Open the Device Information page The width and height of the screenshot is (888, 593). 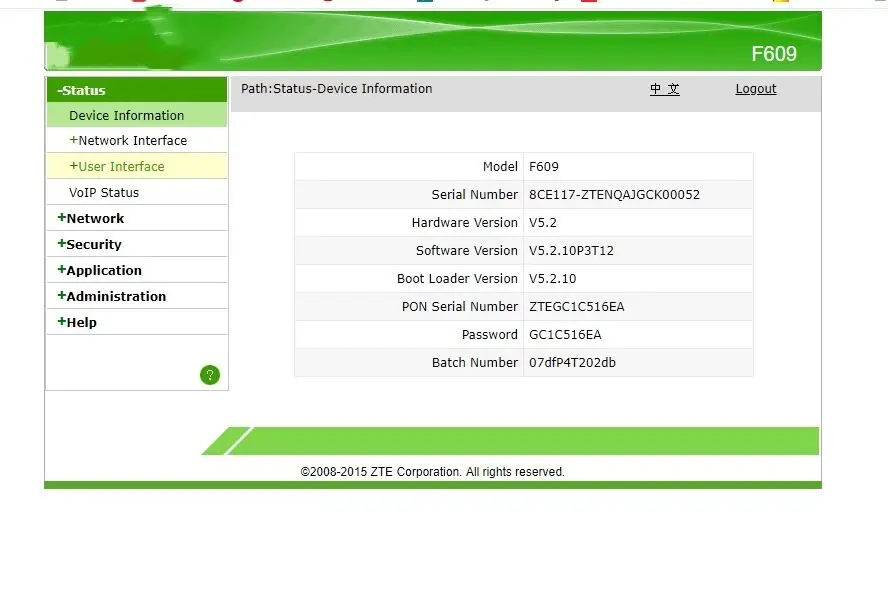tap(126, 116)
